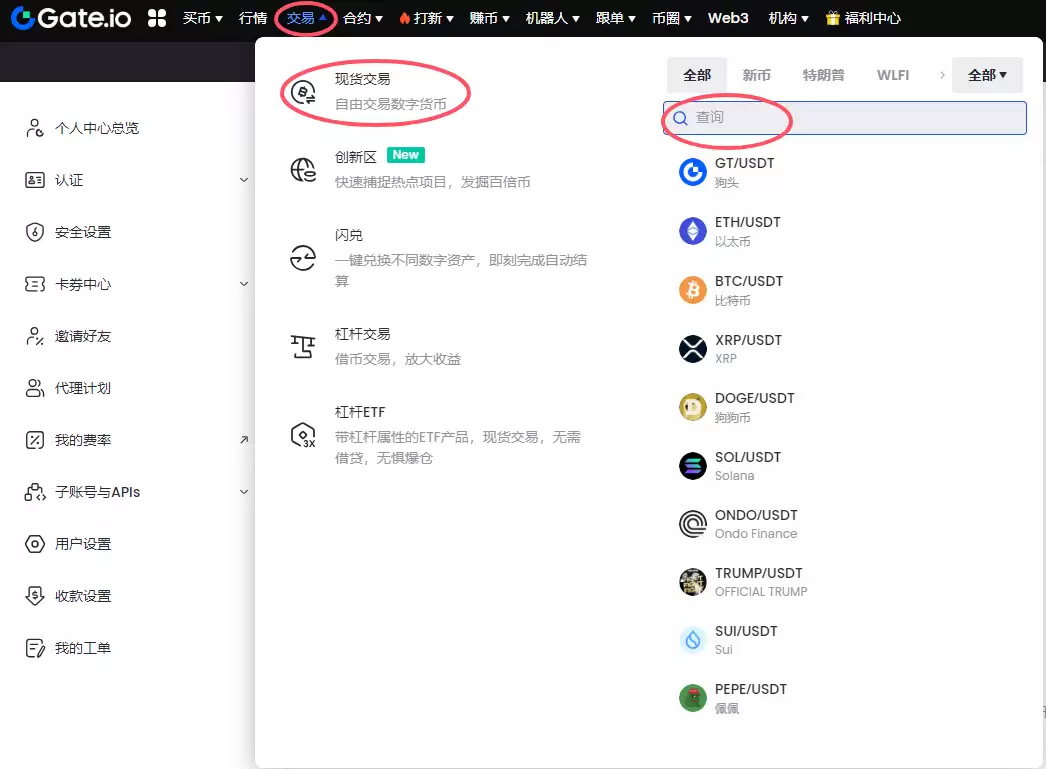Click the Bitcoin BTC/USDT coin icon
Image resolution: width=1046 pixels, height=769 pixels.
point(693,290)
